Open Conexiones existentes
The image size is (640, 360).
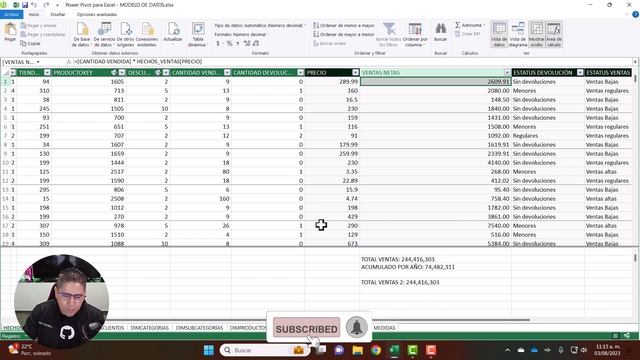[x=147, y=35]
